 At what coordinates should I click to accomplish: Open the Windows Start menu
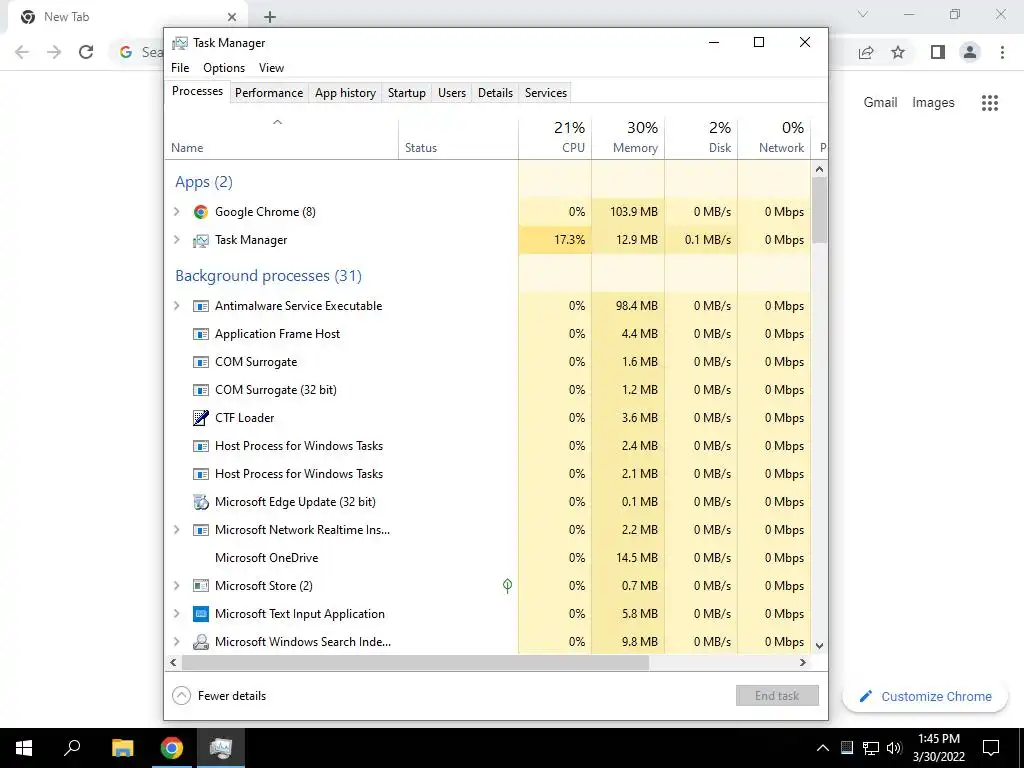pyautogui.click(x=24, y=748)
